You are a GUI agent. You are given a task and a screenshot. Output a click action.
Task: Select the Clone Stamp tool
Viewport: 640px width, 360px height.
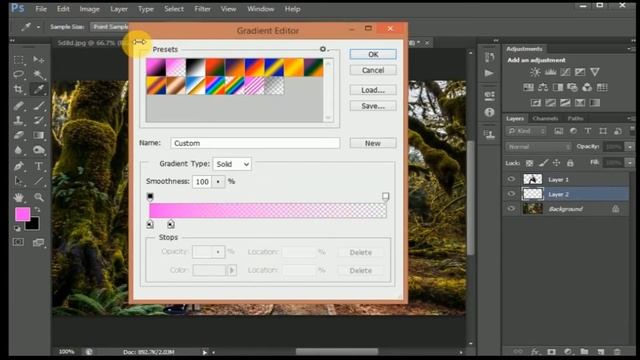[18, 120]
